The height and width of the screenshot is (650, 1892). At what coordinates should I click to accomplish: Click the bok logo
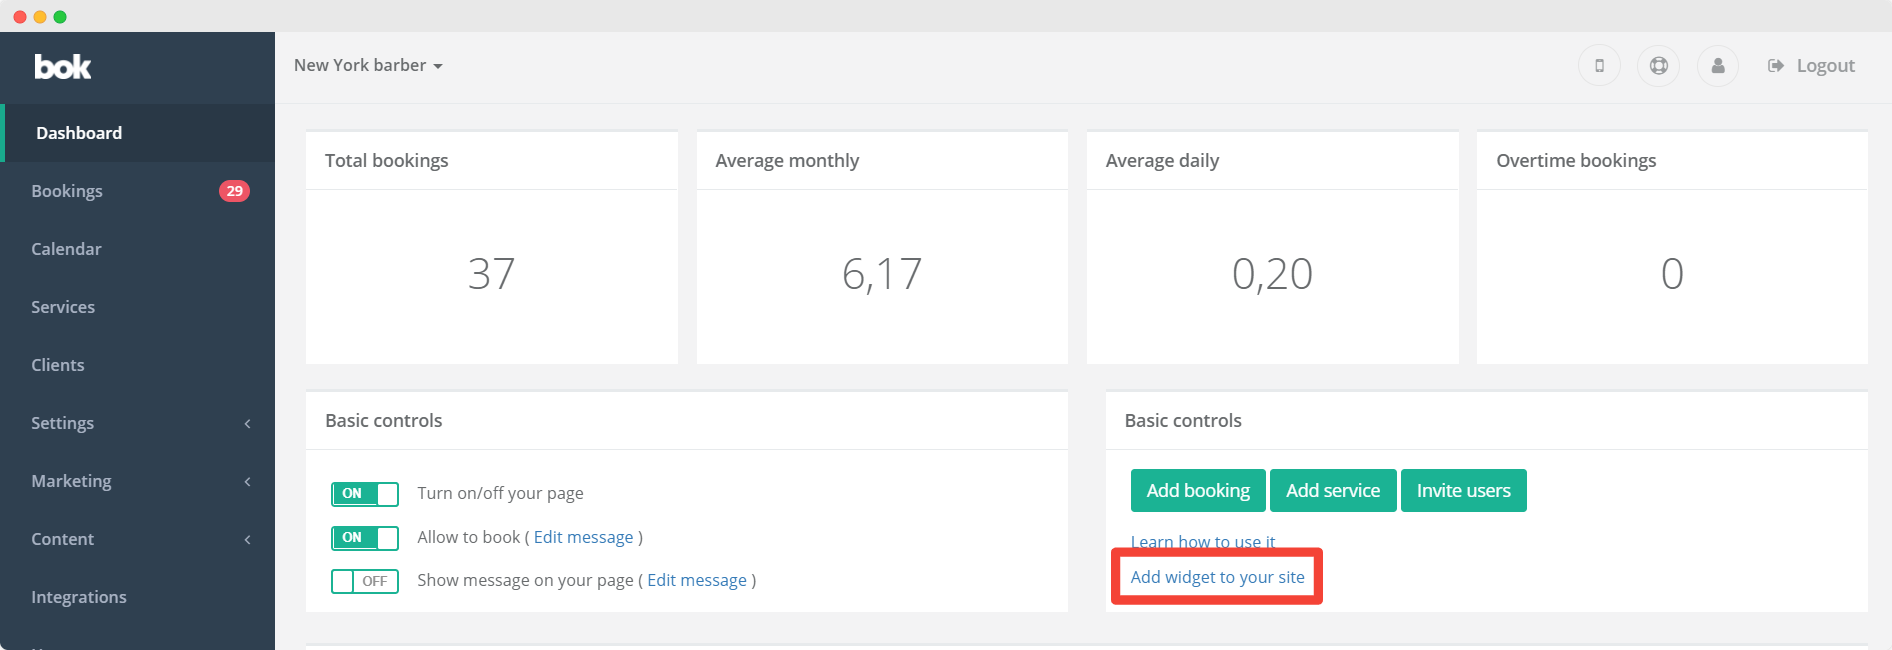coord(63,67)
